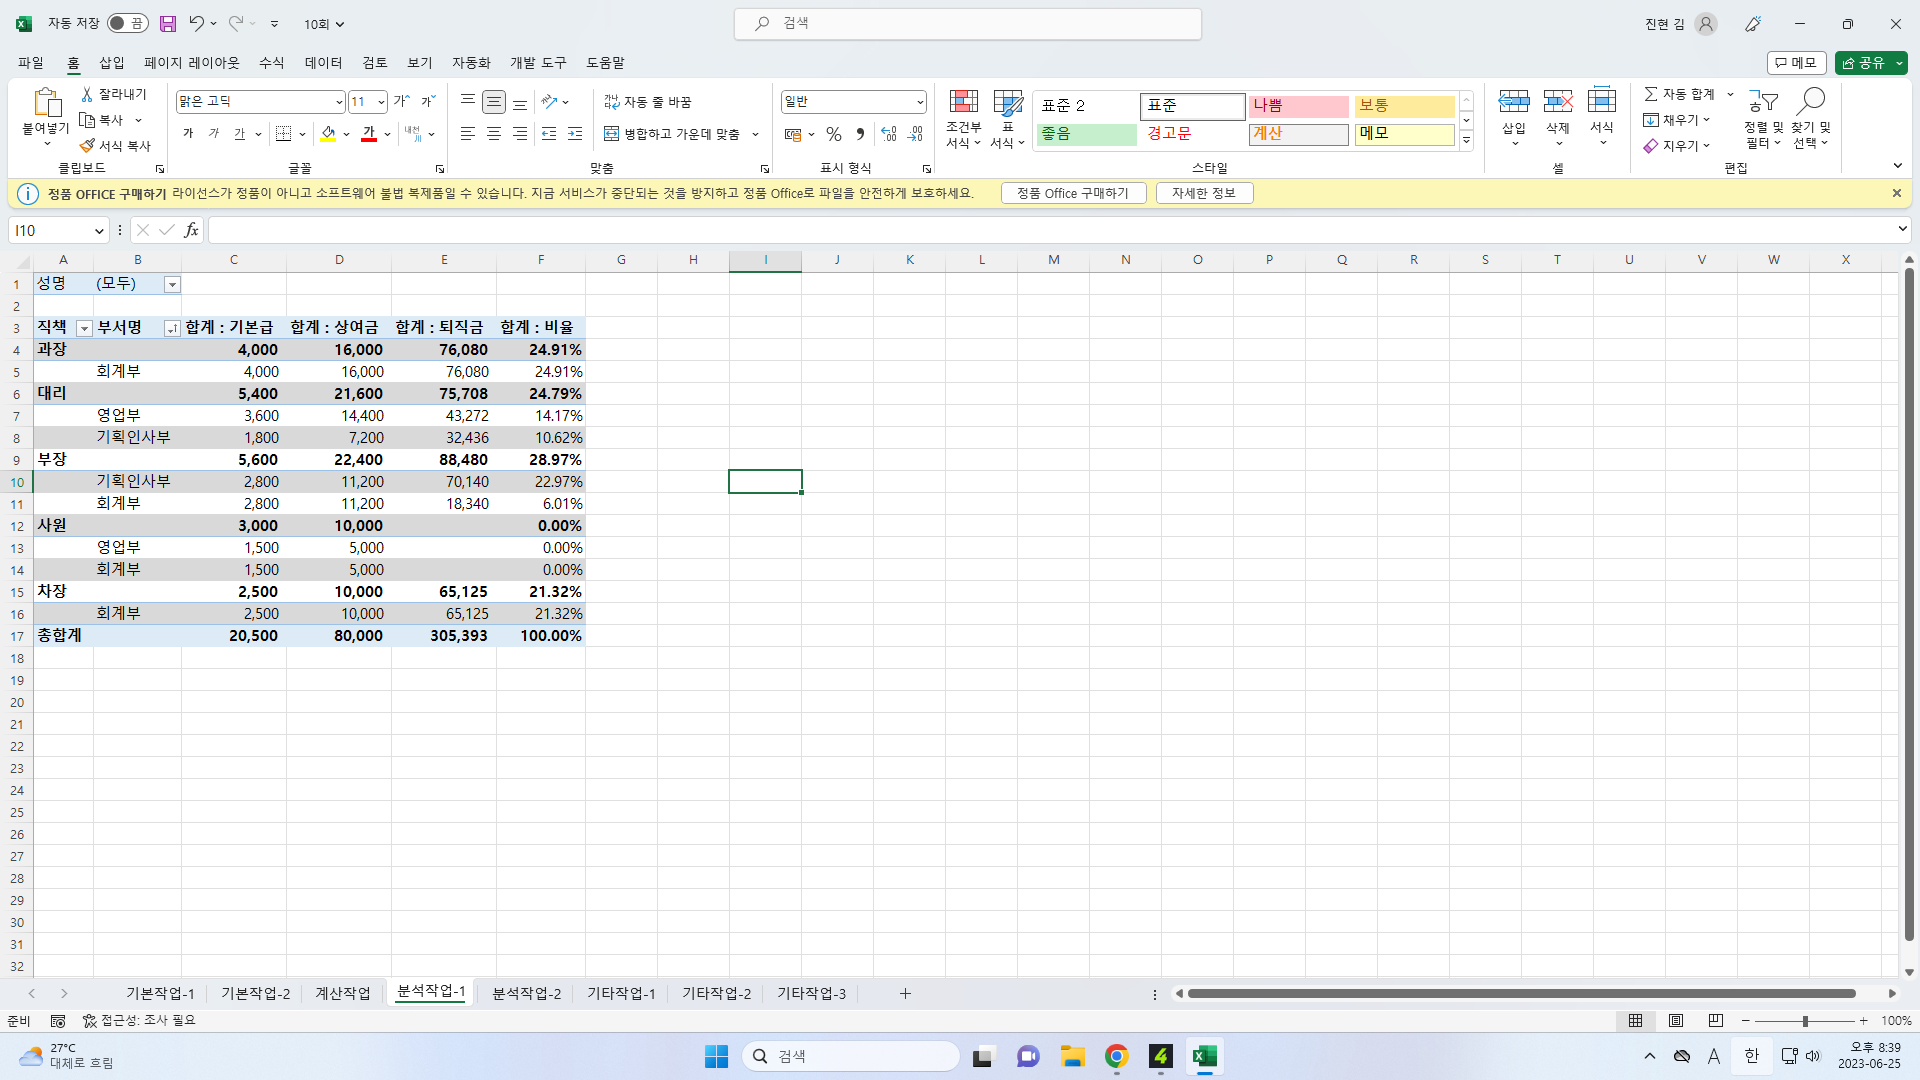Toggle the AutoSave switch
The image size is (1920, 1080).
(127, 24)
